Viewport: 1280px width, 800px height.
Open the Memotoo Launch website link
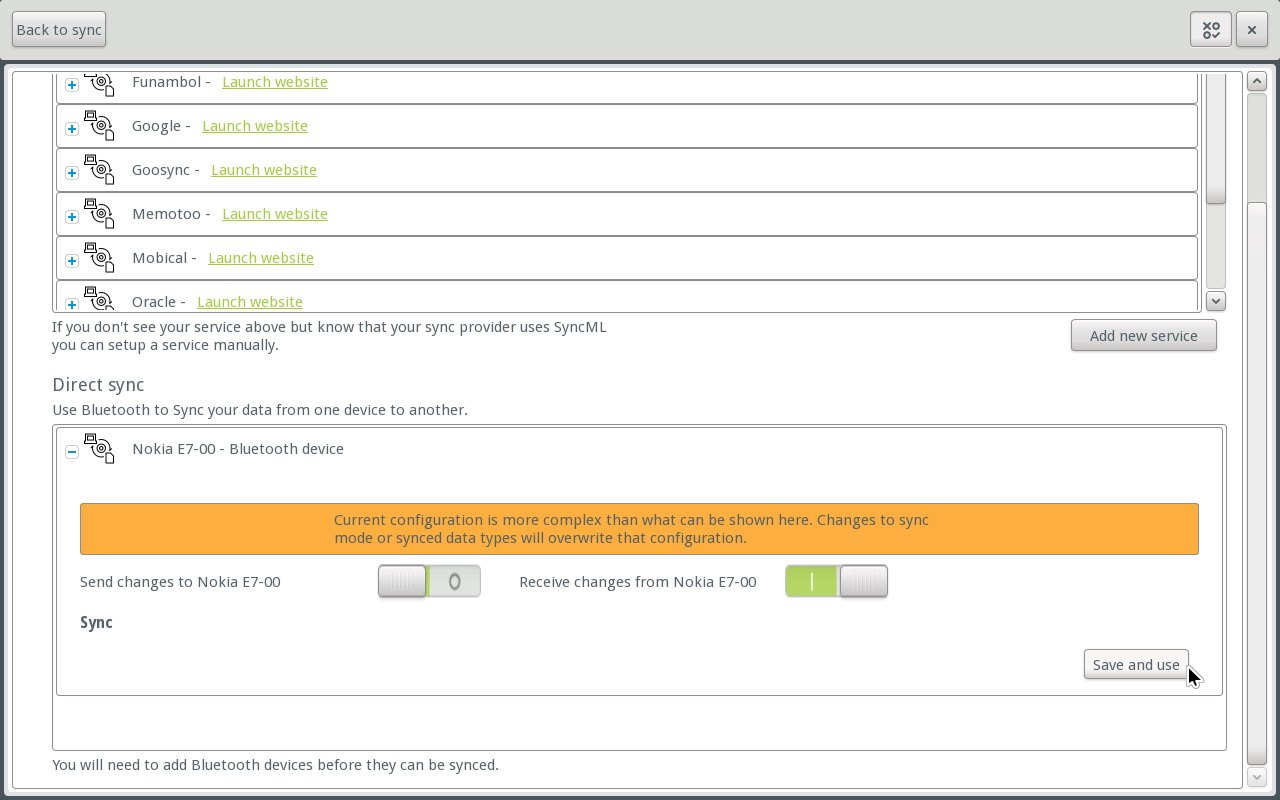(275, 214)
